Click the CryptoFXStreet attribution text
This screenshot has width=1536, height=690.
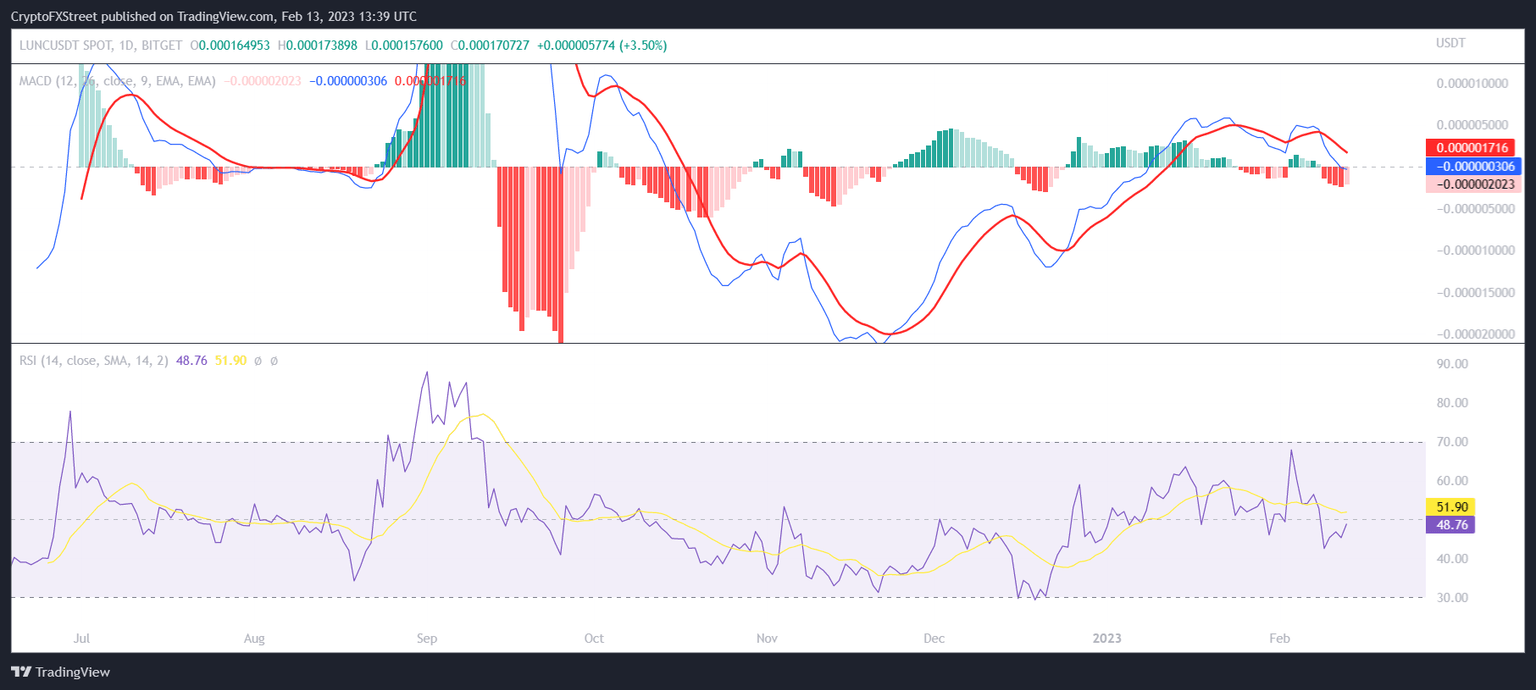55,15
